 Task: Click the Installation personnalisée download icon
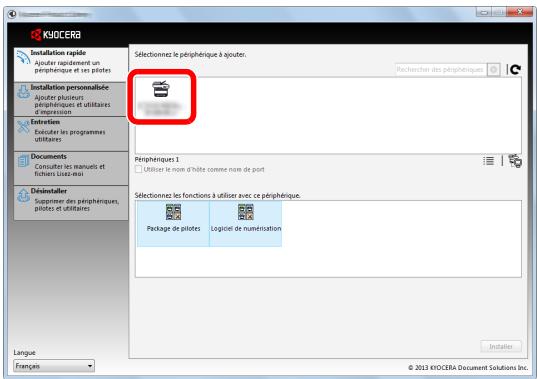click(23, 91)
